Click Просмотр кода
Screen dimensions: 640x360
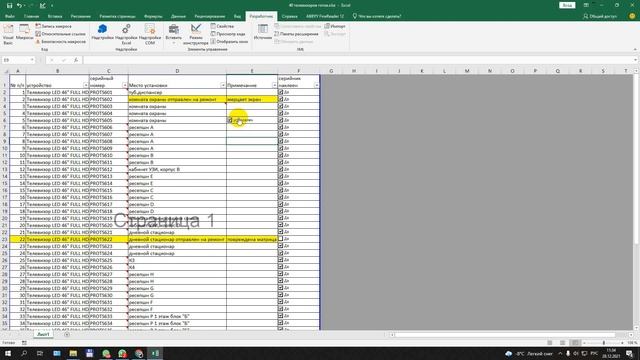pos(228,34)
